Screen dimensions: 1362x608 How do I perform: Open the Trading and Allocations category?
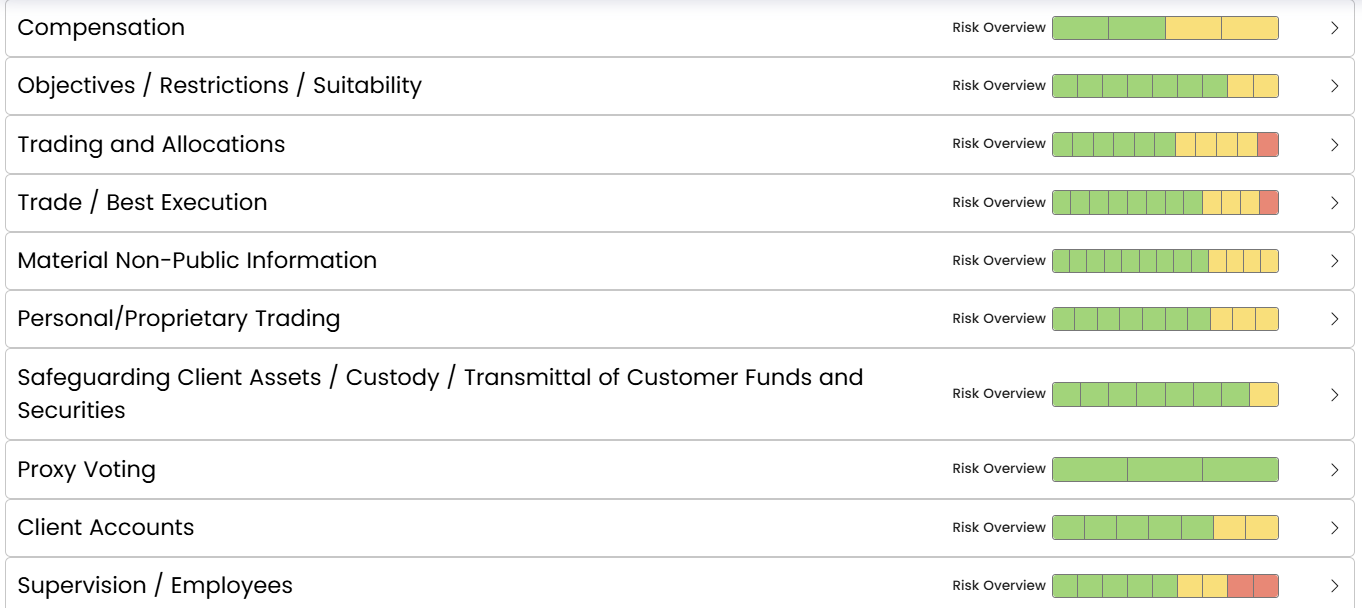coord(150,144)
